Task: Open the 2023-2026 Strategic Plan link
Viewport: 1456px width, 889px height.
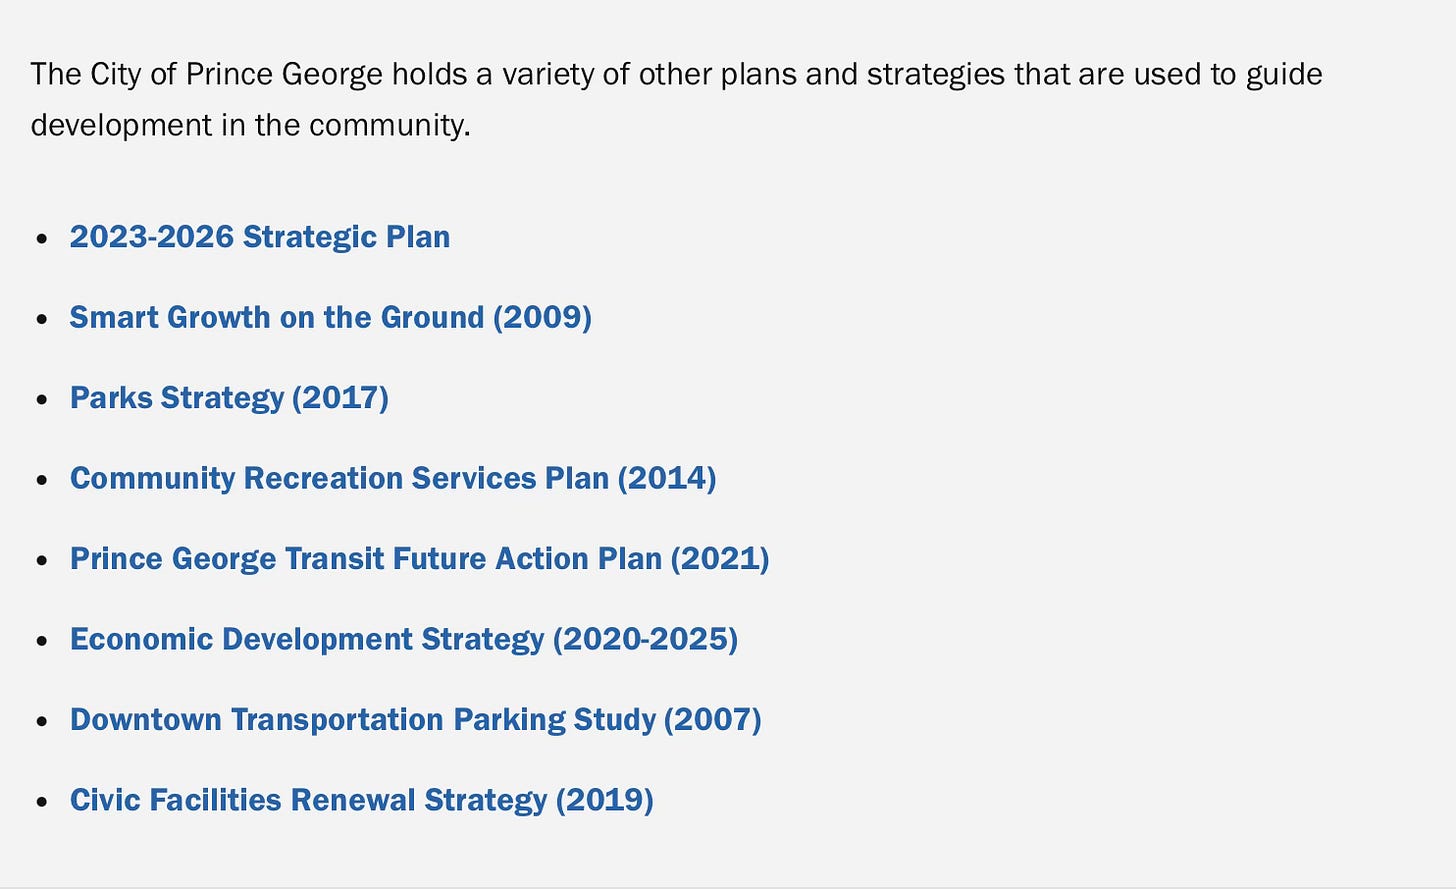Action: tap(260, 237)
